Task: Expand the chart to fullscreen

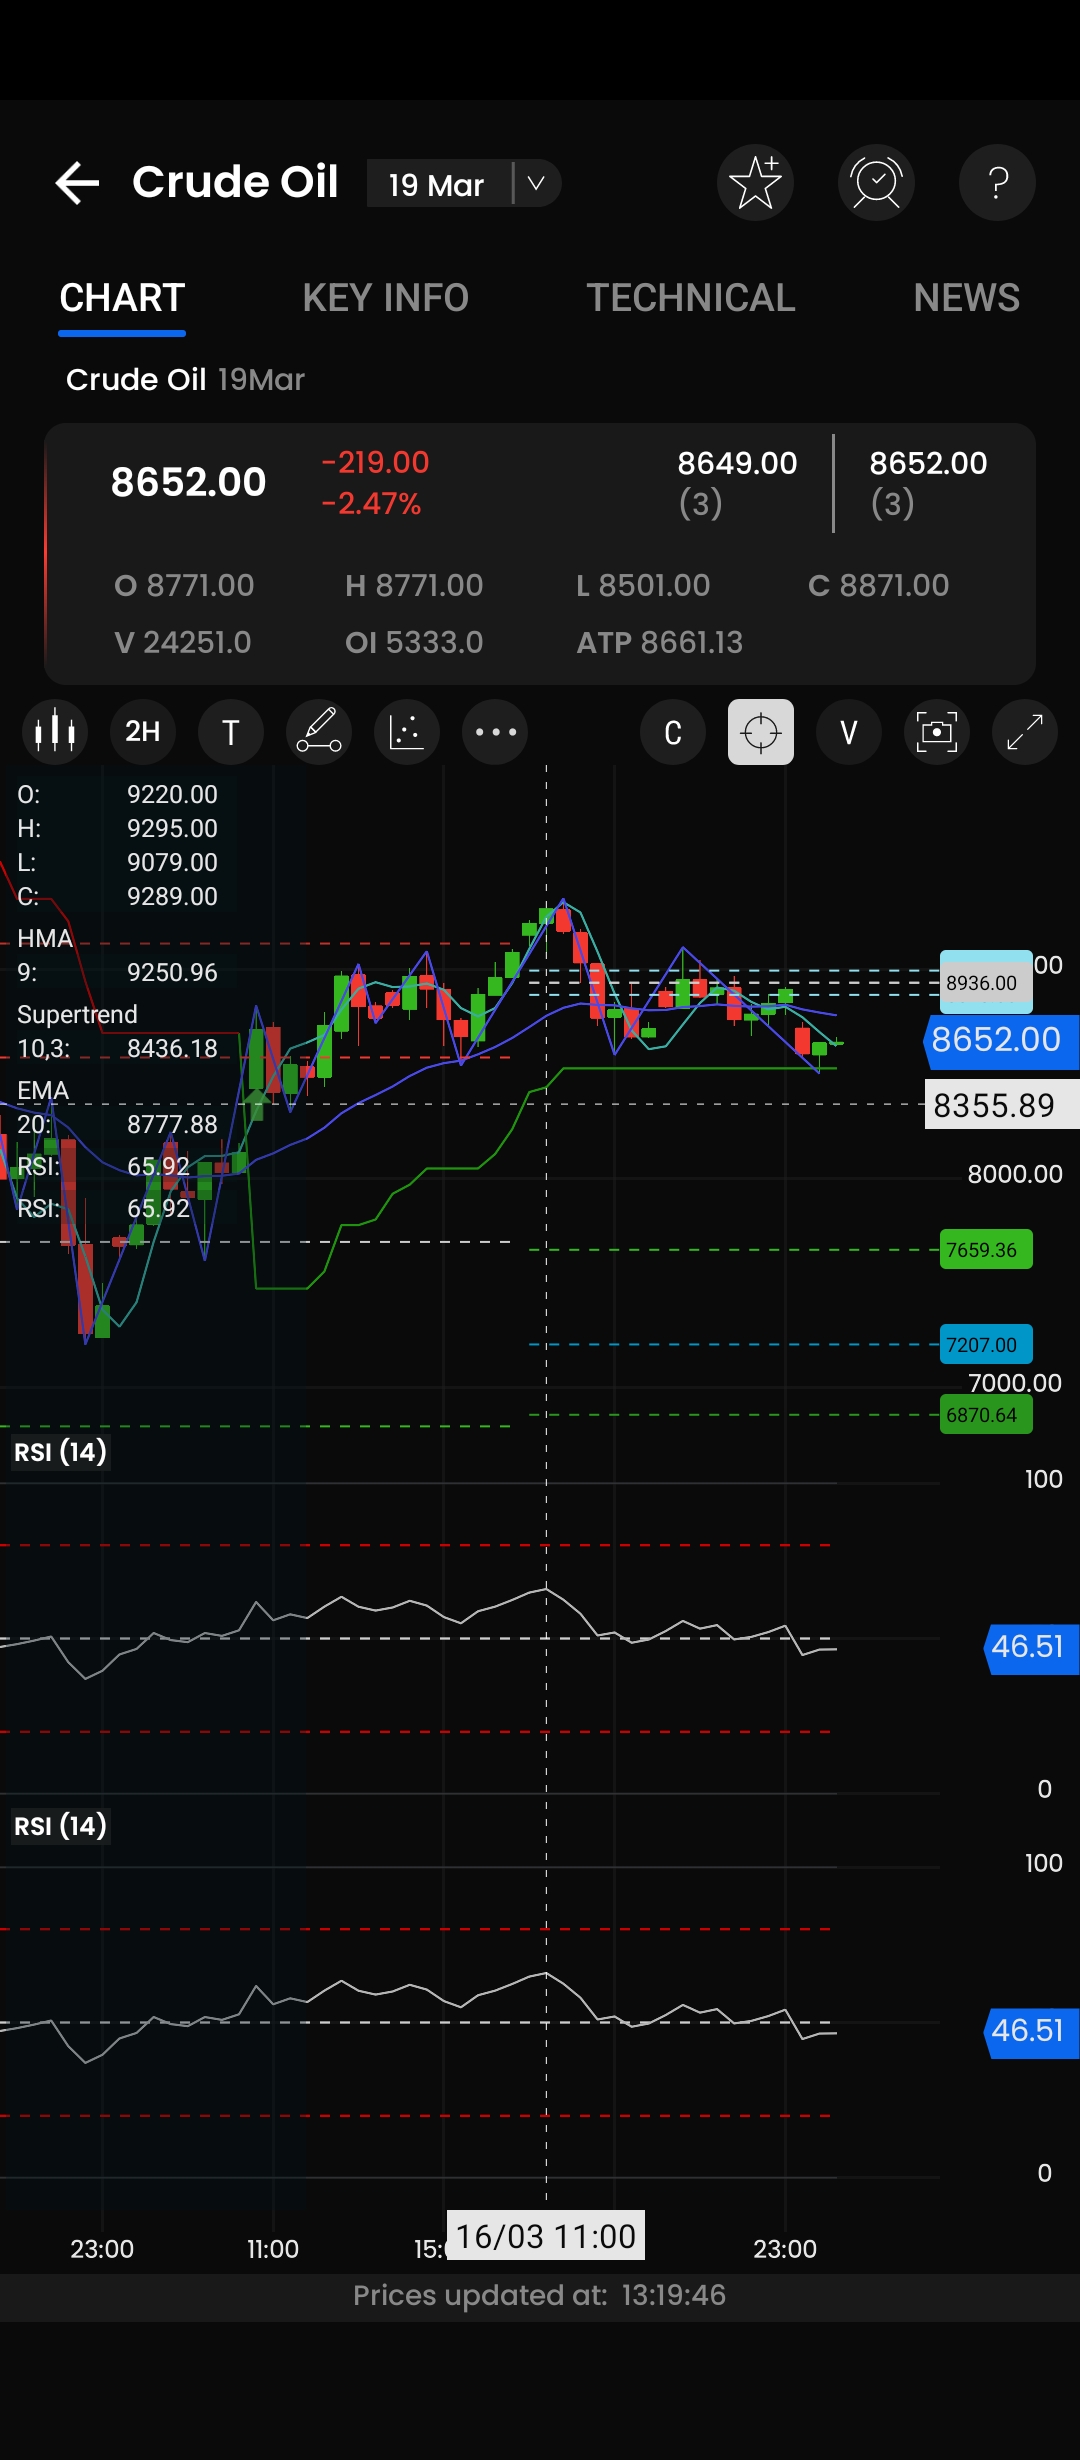Action: click(1025, 732)
